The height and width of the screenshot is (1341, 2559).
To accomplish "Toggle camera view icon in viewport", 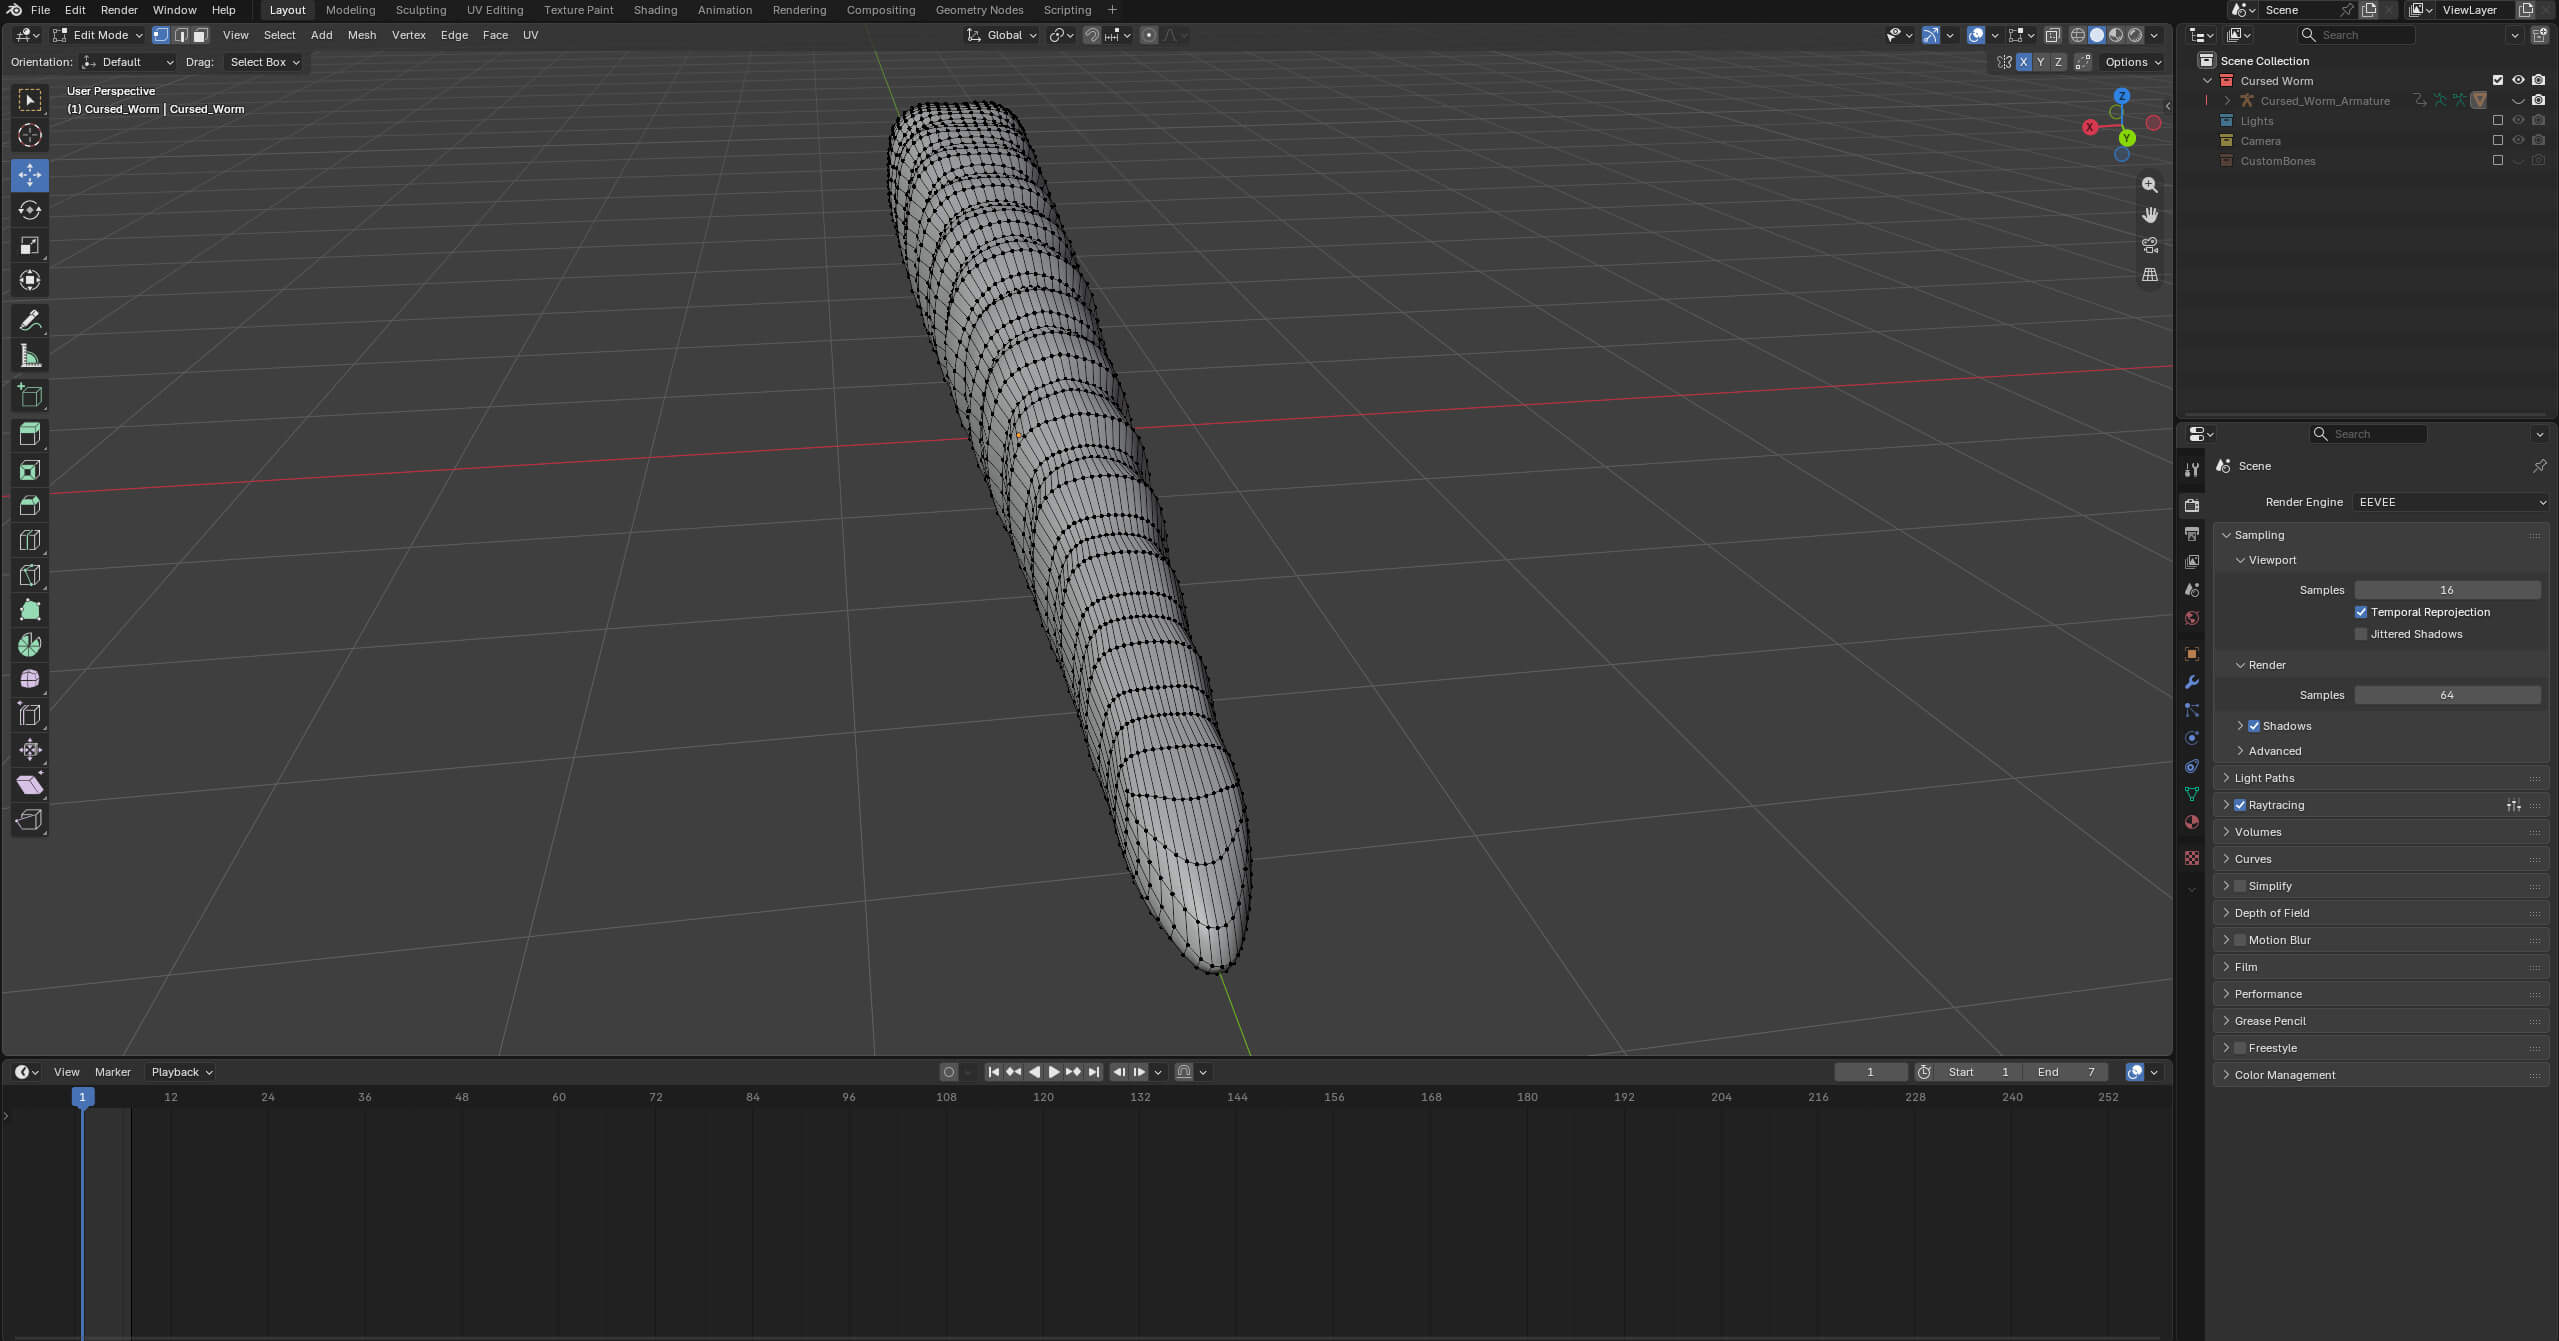I will click(x=2149, y=245).
